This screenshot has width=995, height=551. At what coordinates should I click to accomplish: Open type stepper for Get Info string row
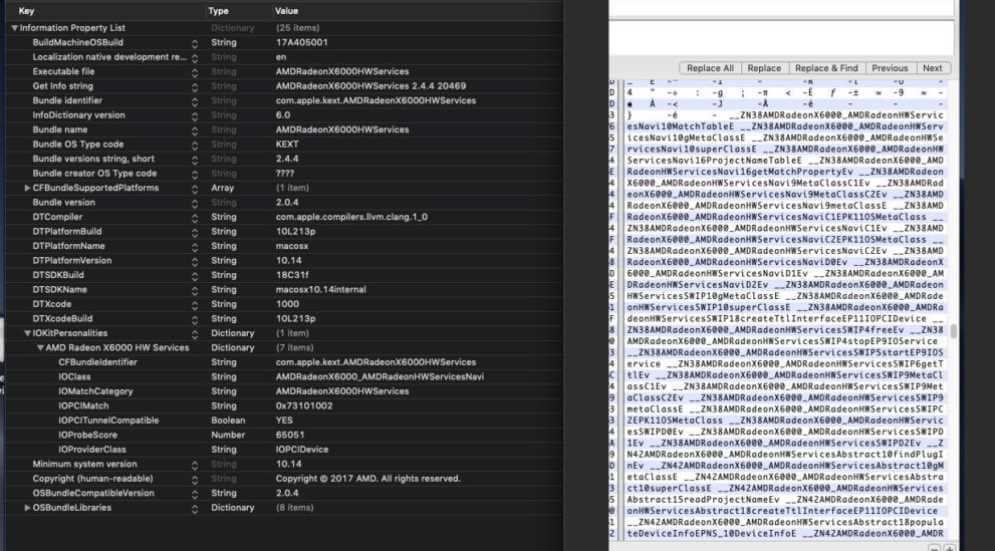(195, 86)
